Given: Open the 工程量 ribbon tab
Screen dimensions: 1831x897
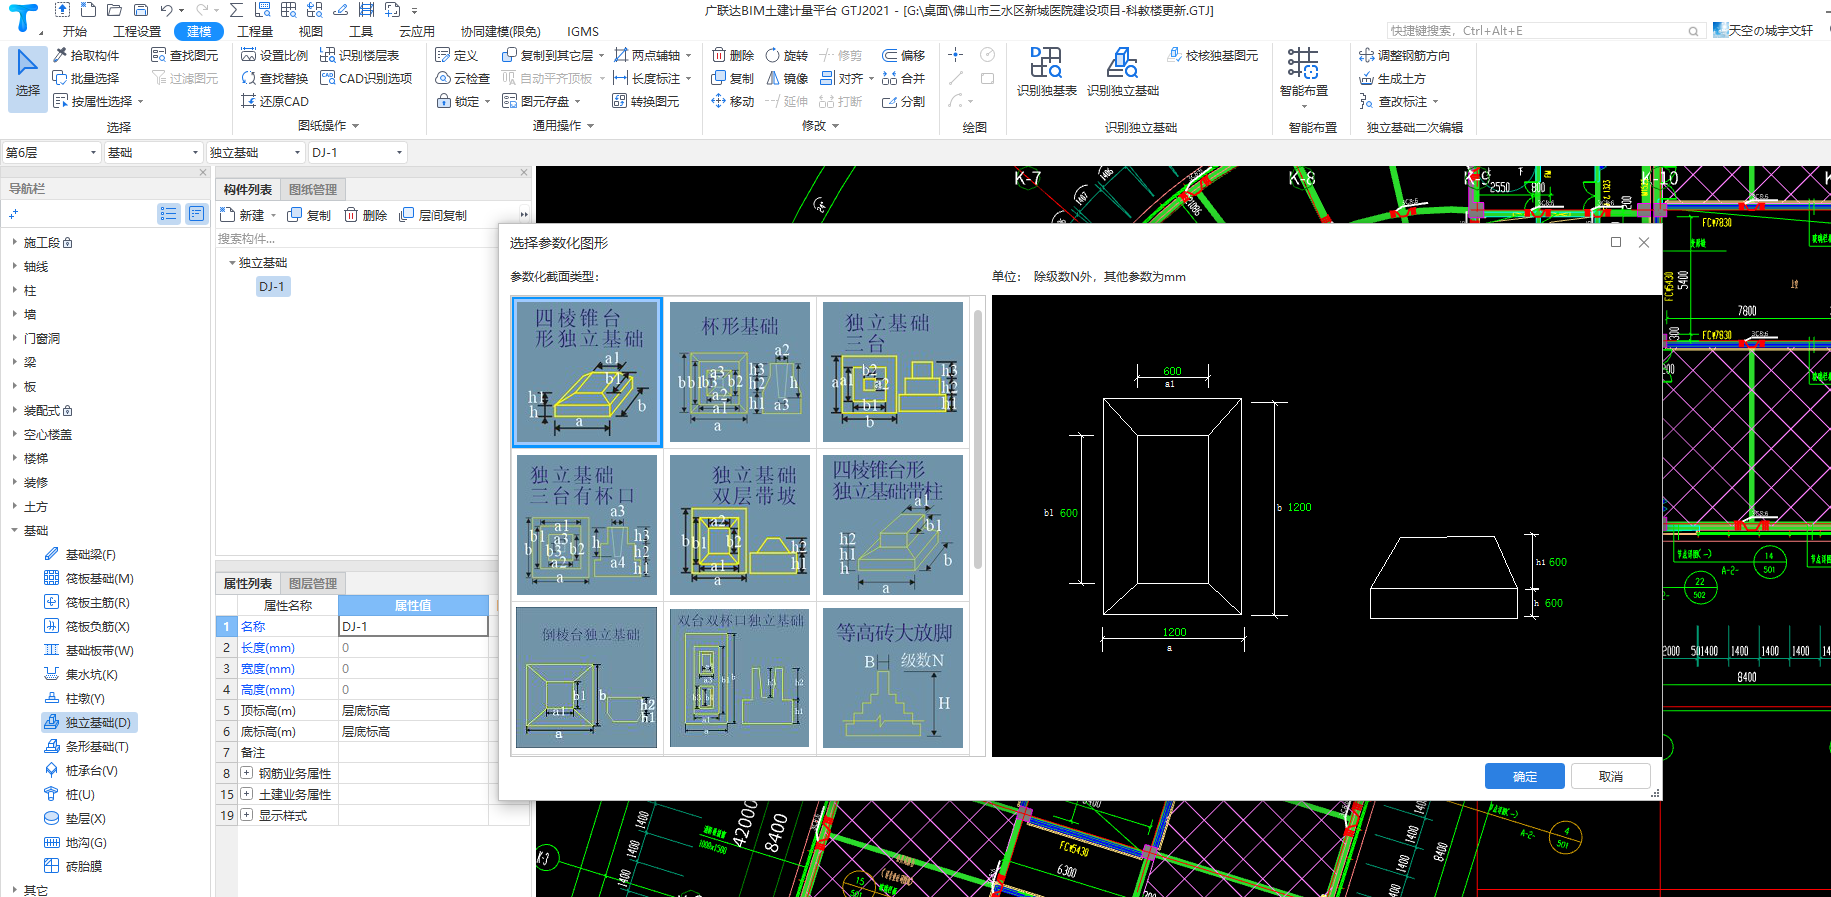Looking at the screenshot, I should (255, 31).
